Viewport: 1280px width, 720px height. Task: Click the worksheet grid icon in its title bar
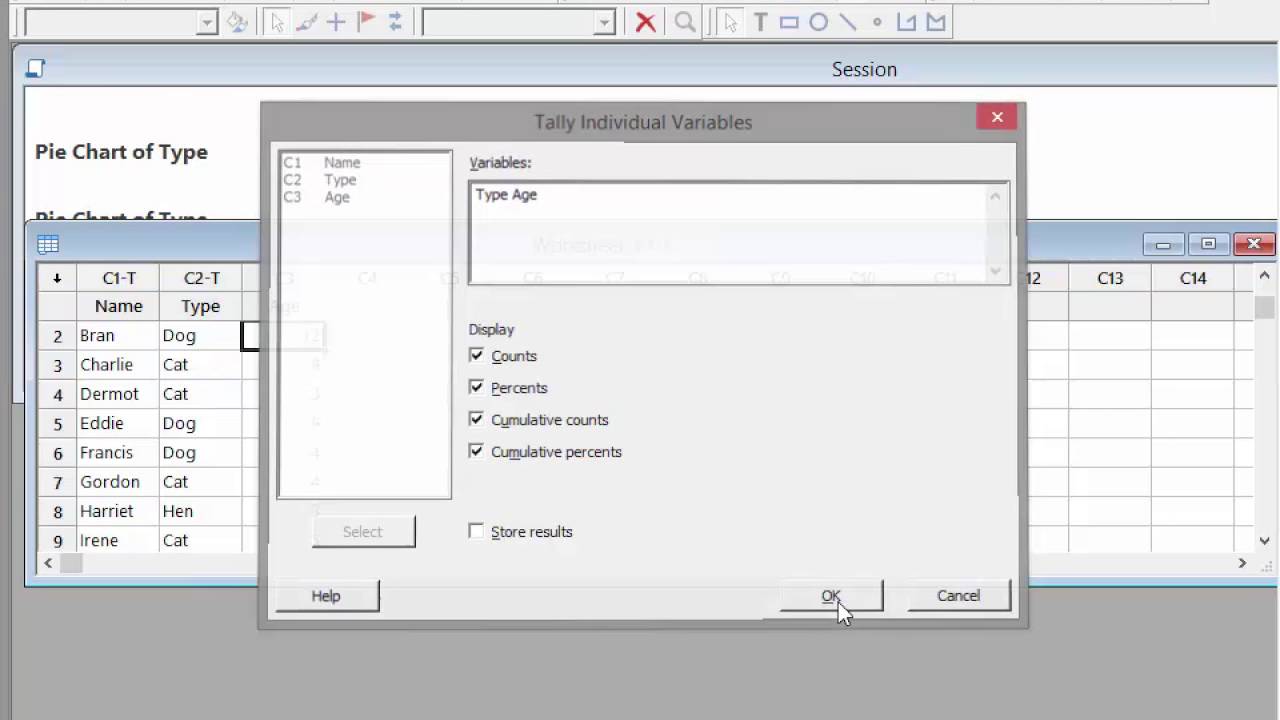click(48, 244)
